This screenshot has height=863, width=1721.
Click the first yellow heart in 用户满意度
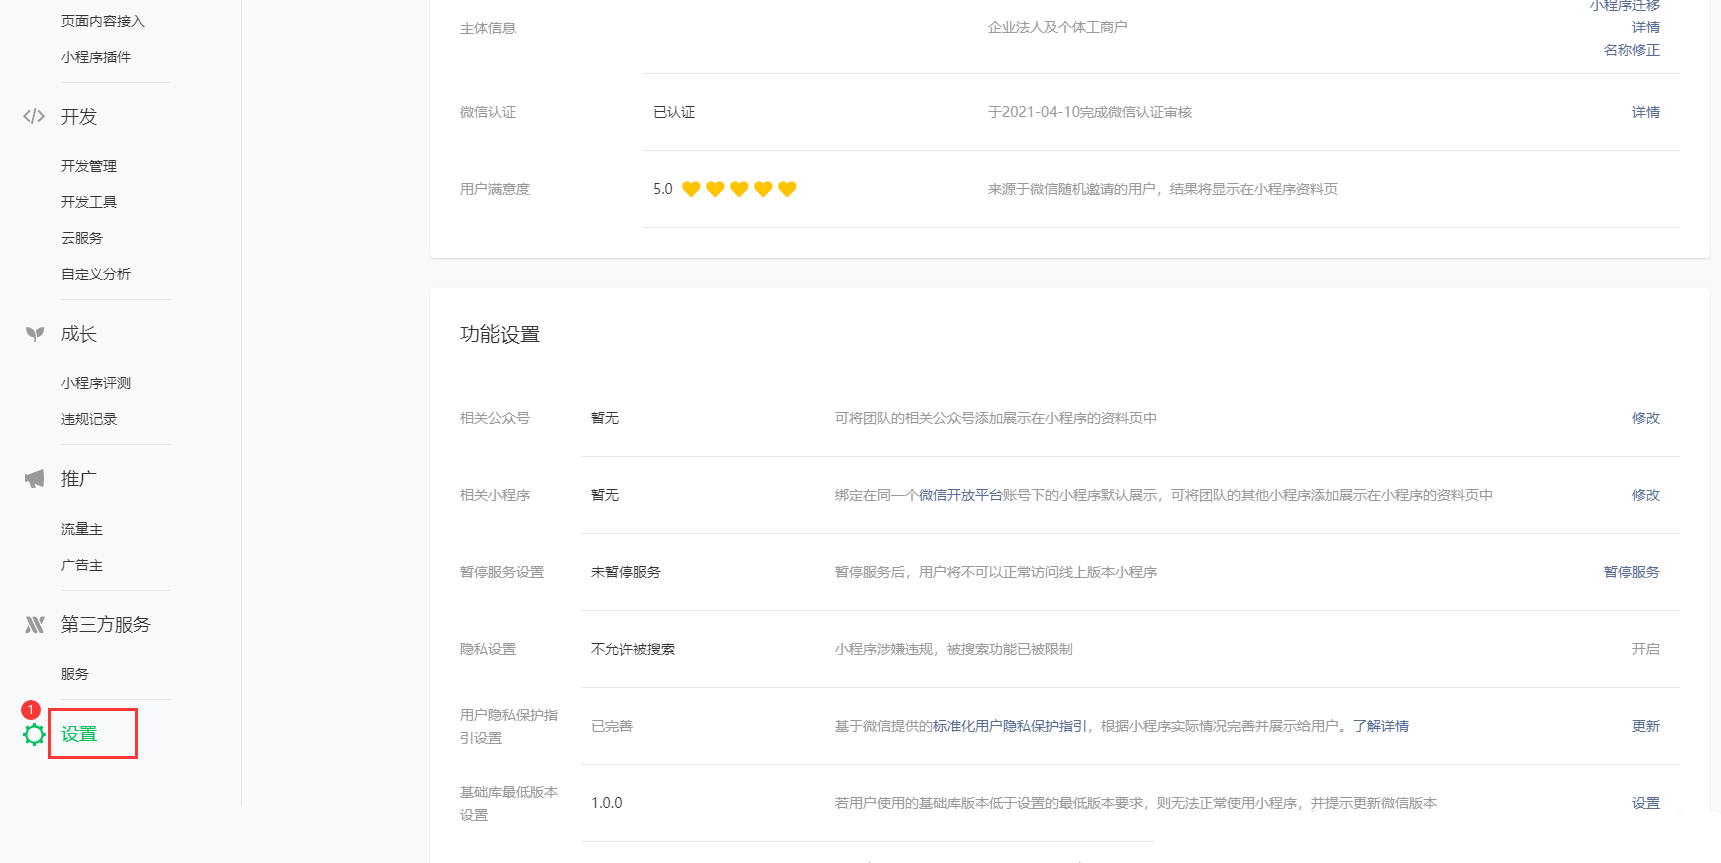[x=691, y=189]
